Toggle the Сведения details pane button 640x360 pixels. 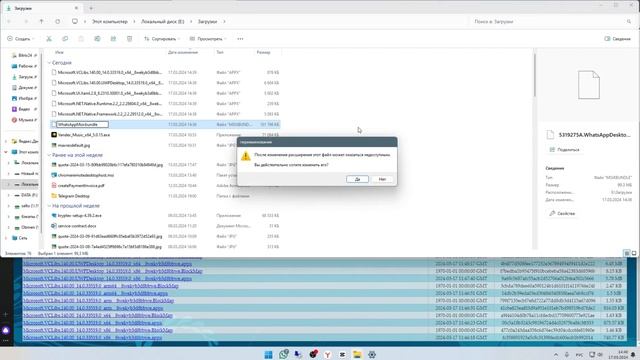point(618,39)
